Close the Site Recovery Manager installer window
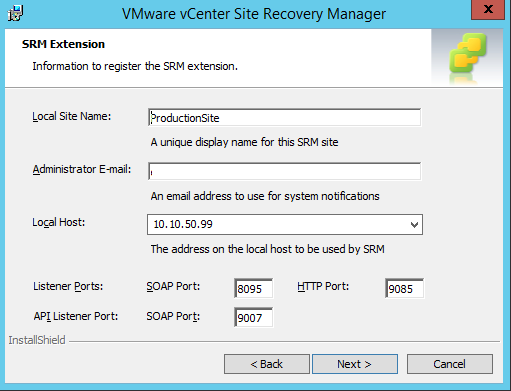 point(488,9)
